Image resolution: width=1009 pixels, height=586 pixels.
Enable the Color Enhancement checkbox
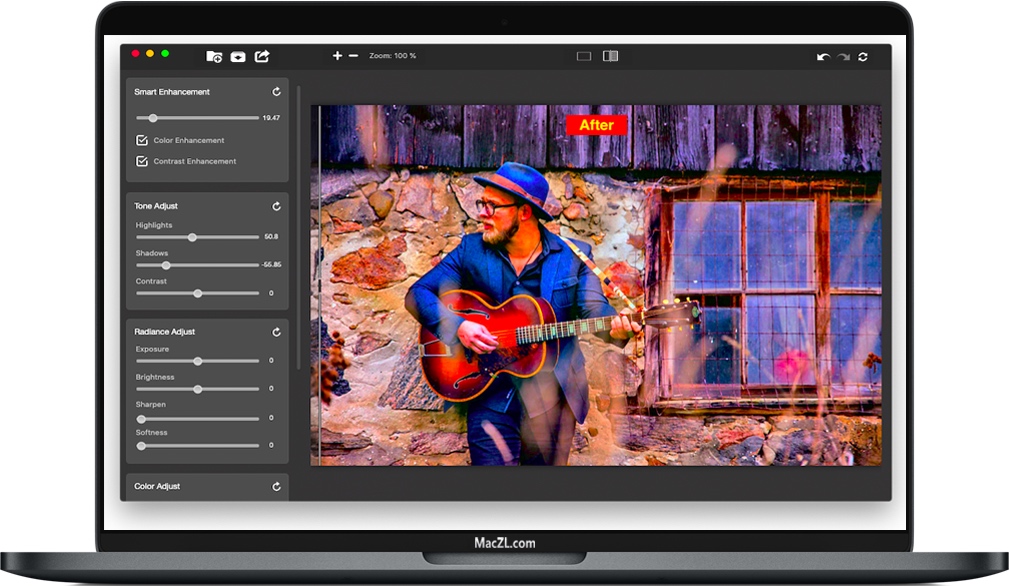[x=141, y=140]
